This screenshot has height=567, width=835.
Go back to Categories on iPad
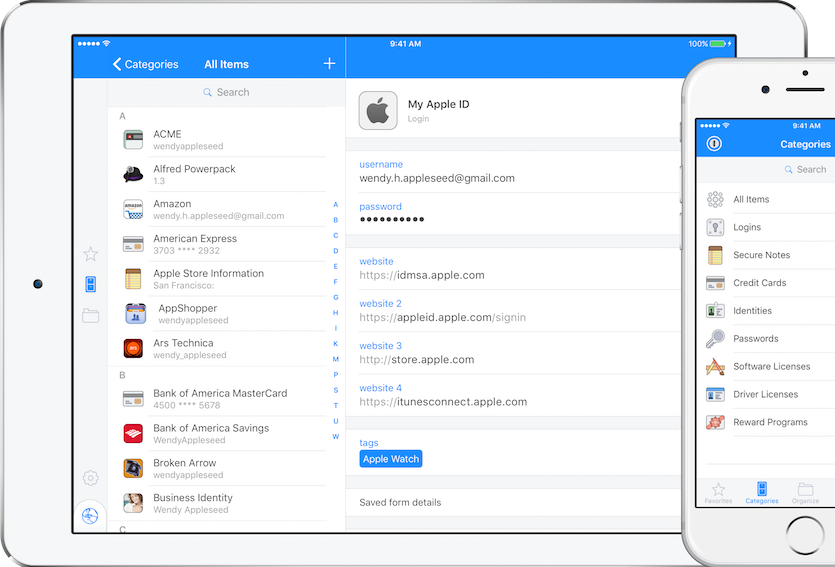point(146,64)
